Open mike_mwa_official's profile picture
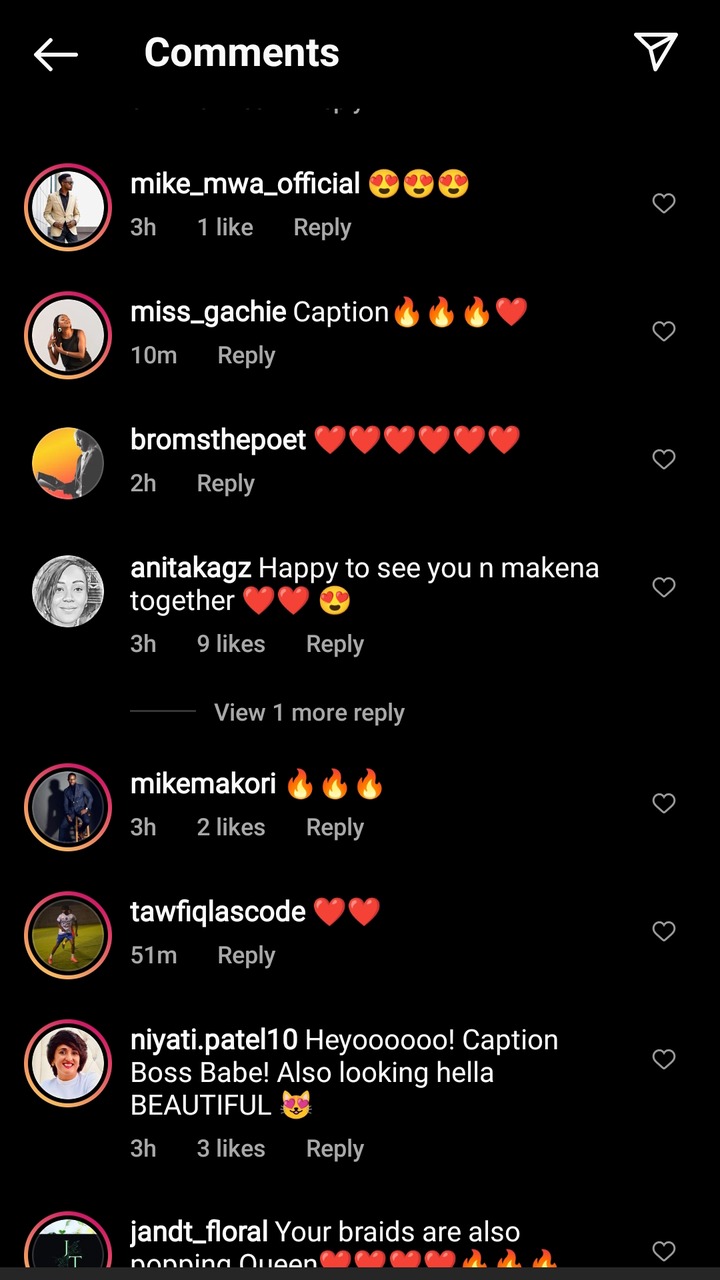Screen dimensions: 720x1280 (68, 207)
